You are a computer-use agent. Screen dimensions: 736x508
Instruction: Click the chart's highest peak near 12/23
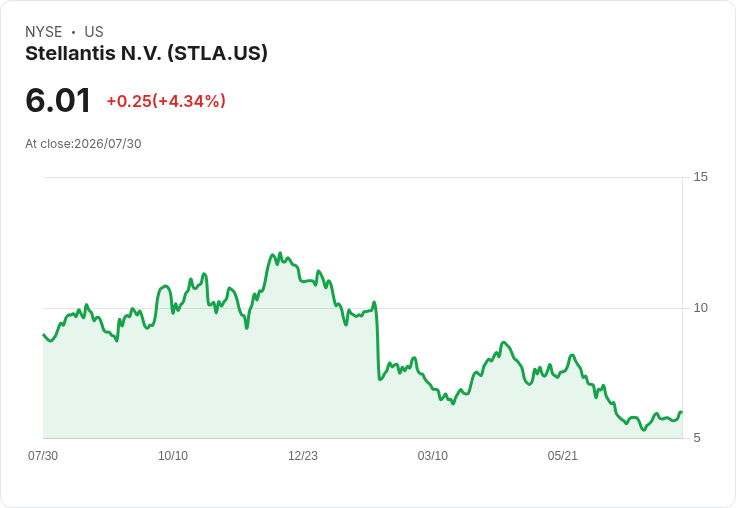[280, 253]
